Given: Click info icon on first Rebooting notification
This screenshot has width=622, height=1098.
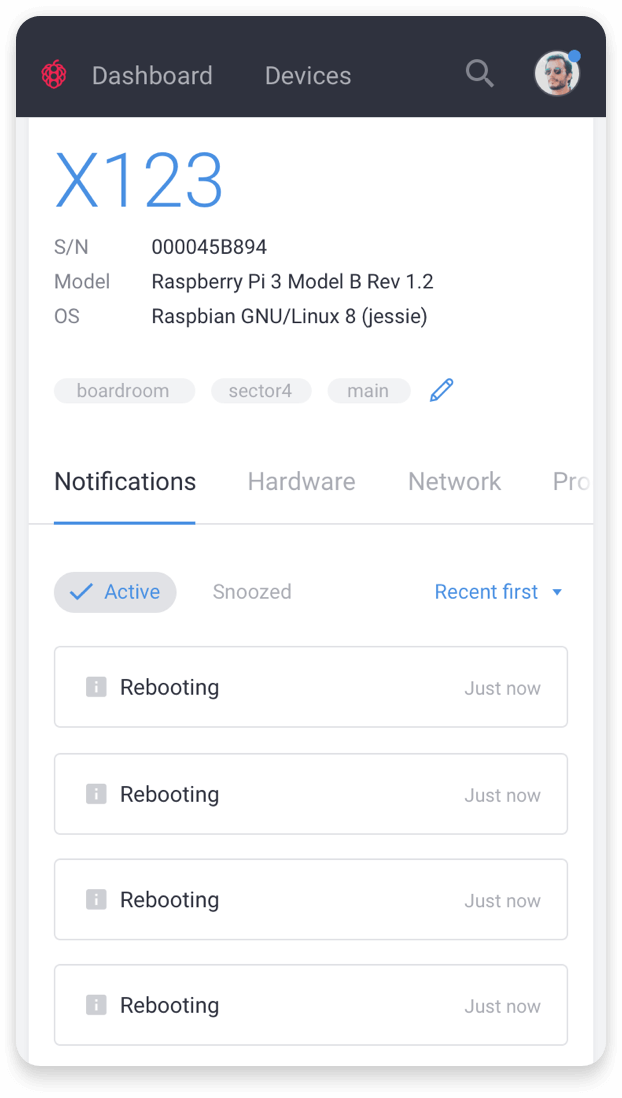Looking at the screenshot, I should point(96,687).
